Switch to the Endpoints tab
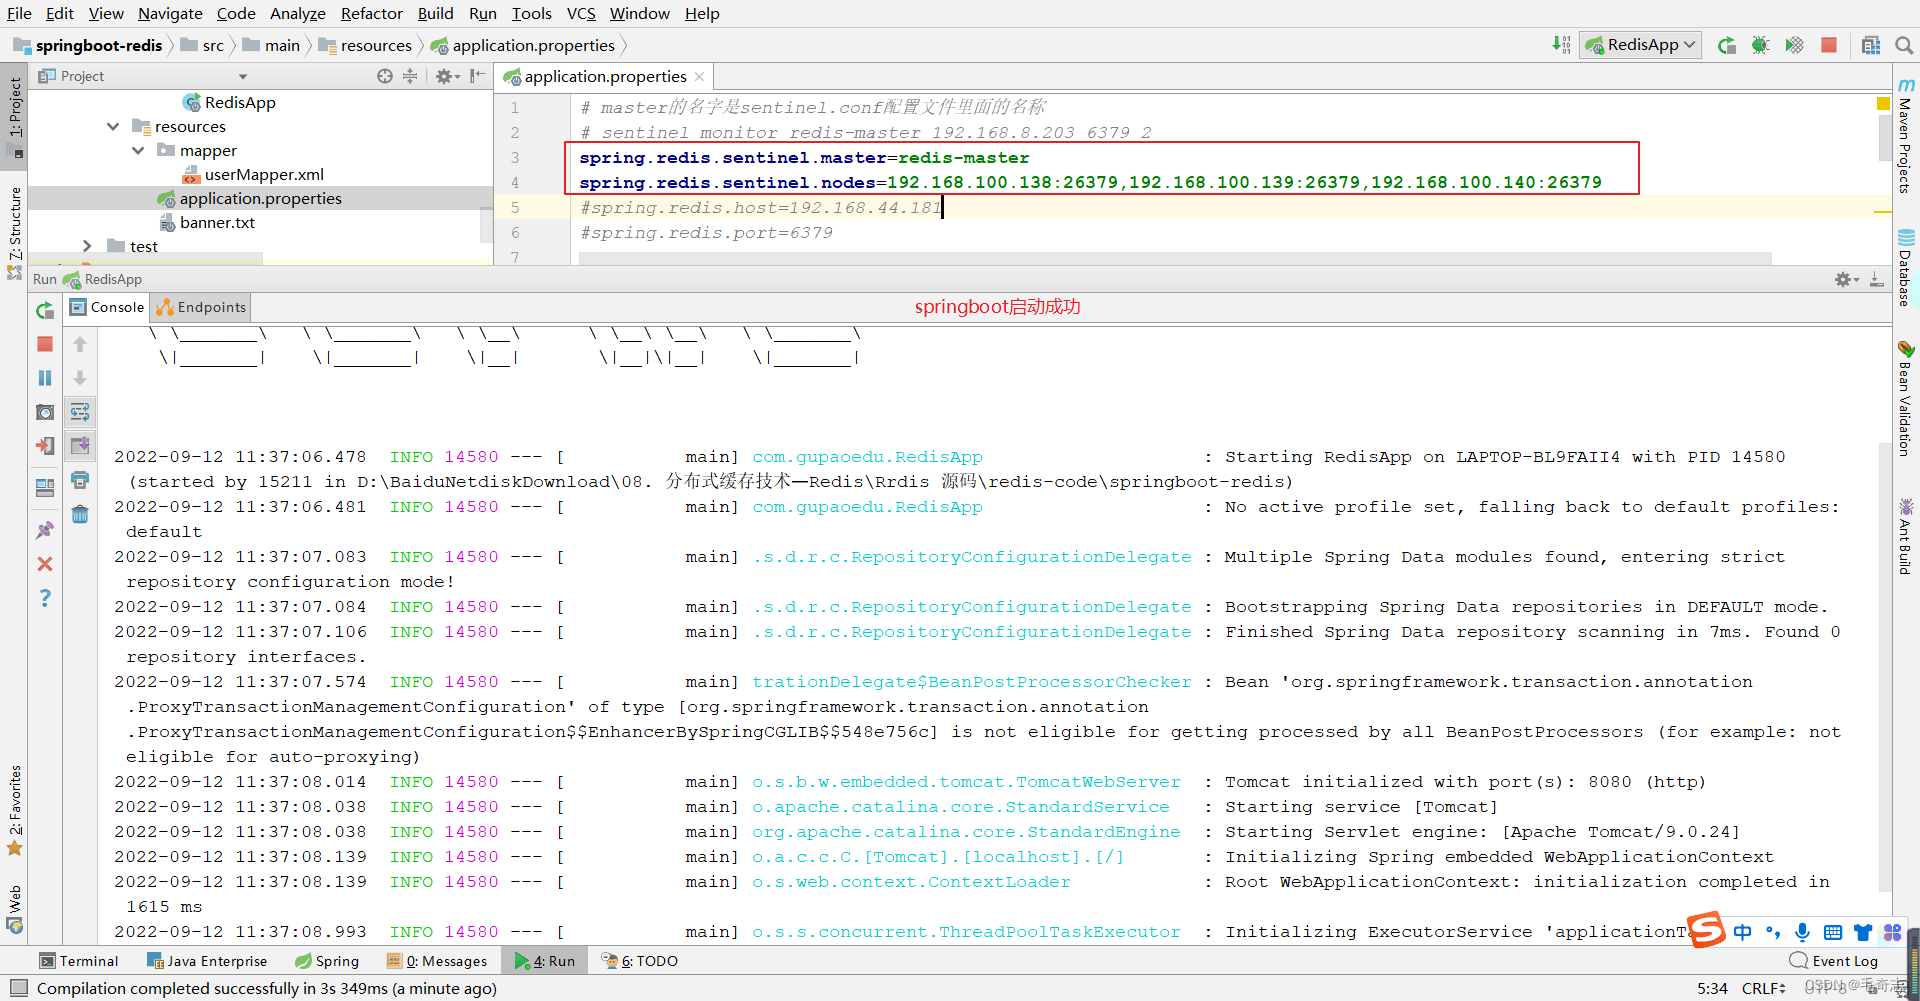This screenshot has height=1001, width=1920. (x=201, y=307)
